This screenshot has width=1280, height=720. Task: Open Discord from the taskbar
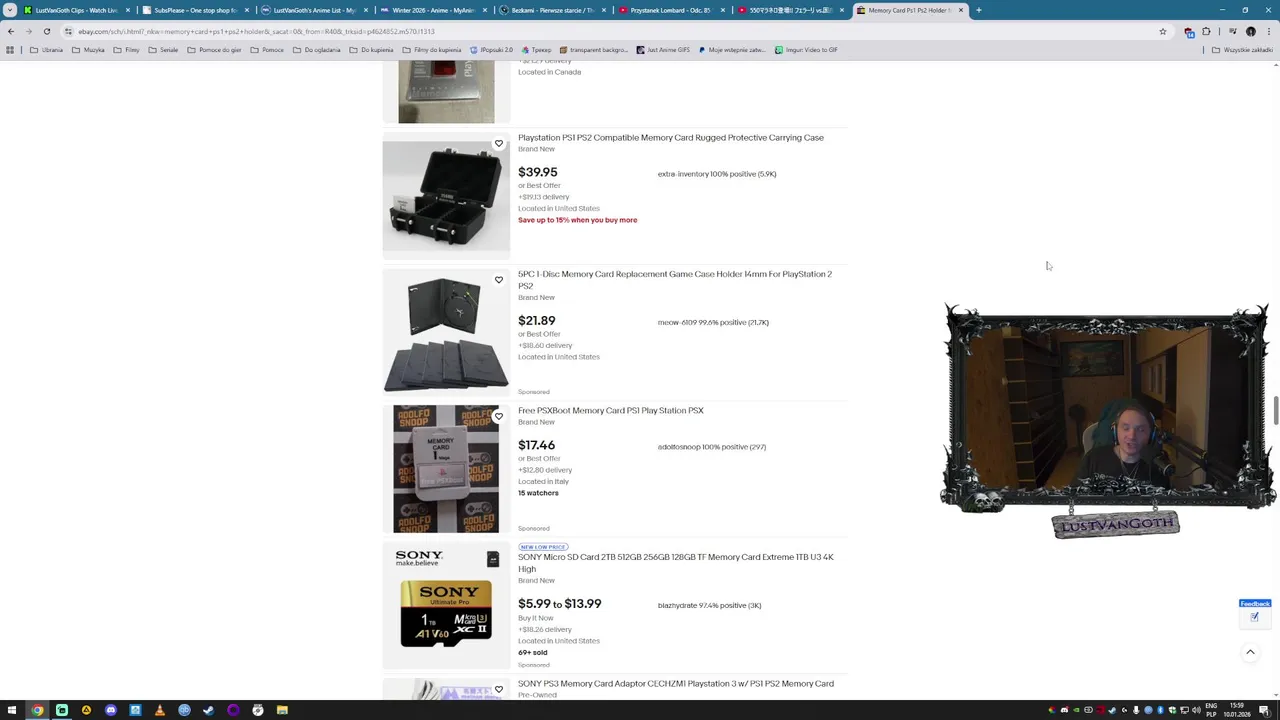(110, 710)
